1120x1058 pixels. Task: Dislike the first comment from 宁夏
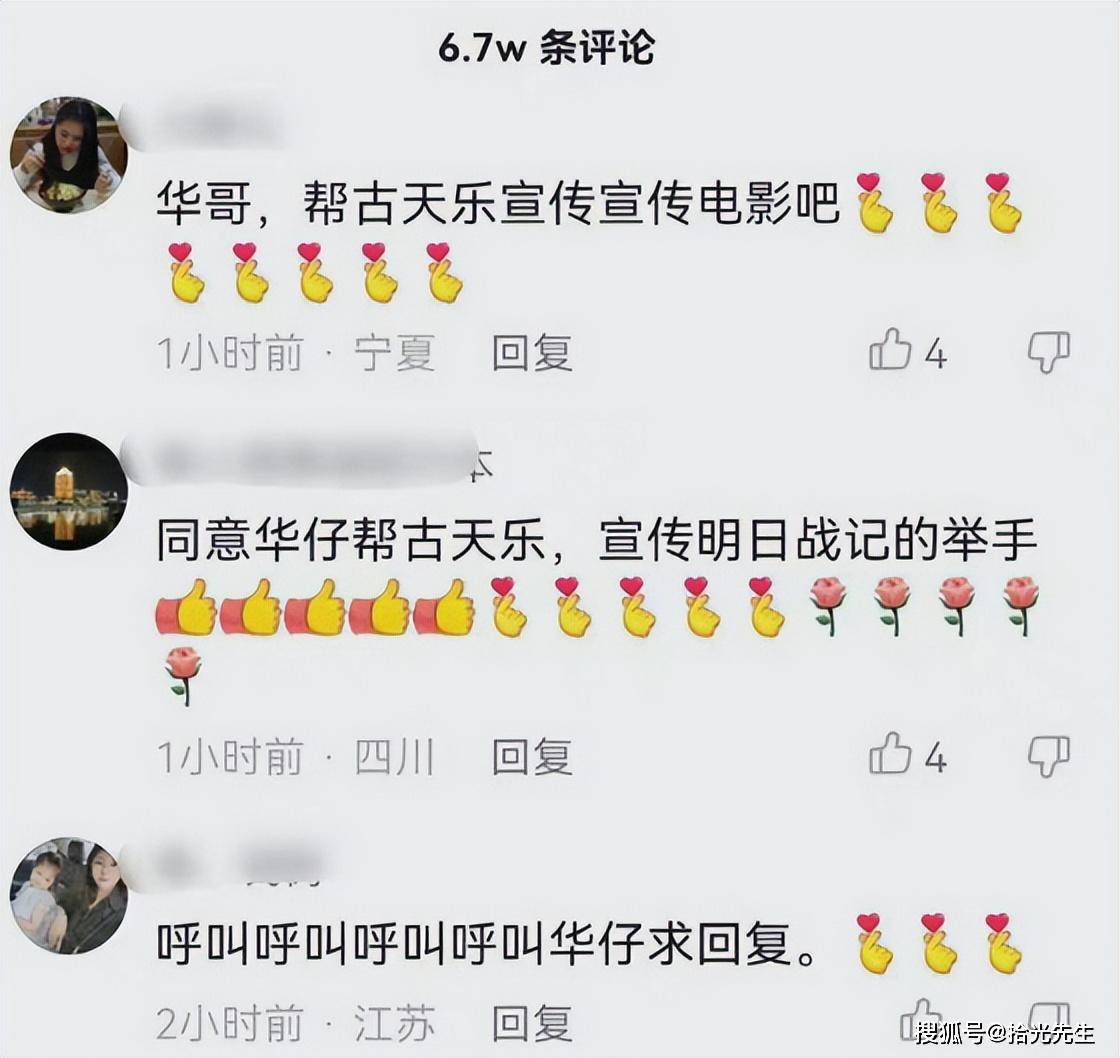pos(1049,351)
